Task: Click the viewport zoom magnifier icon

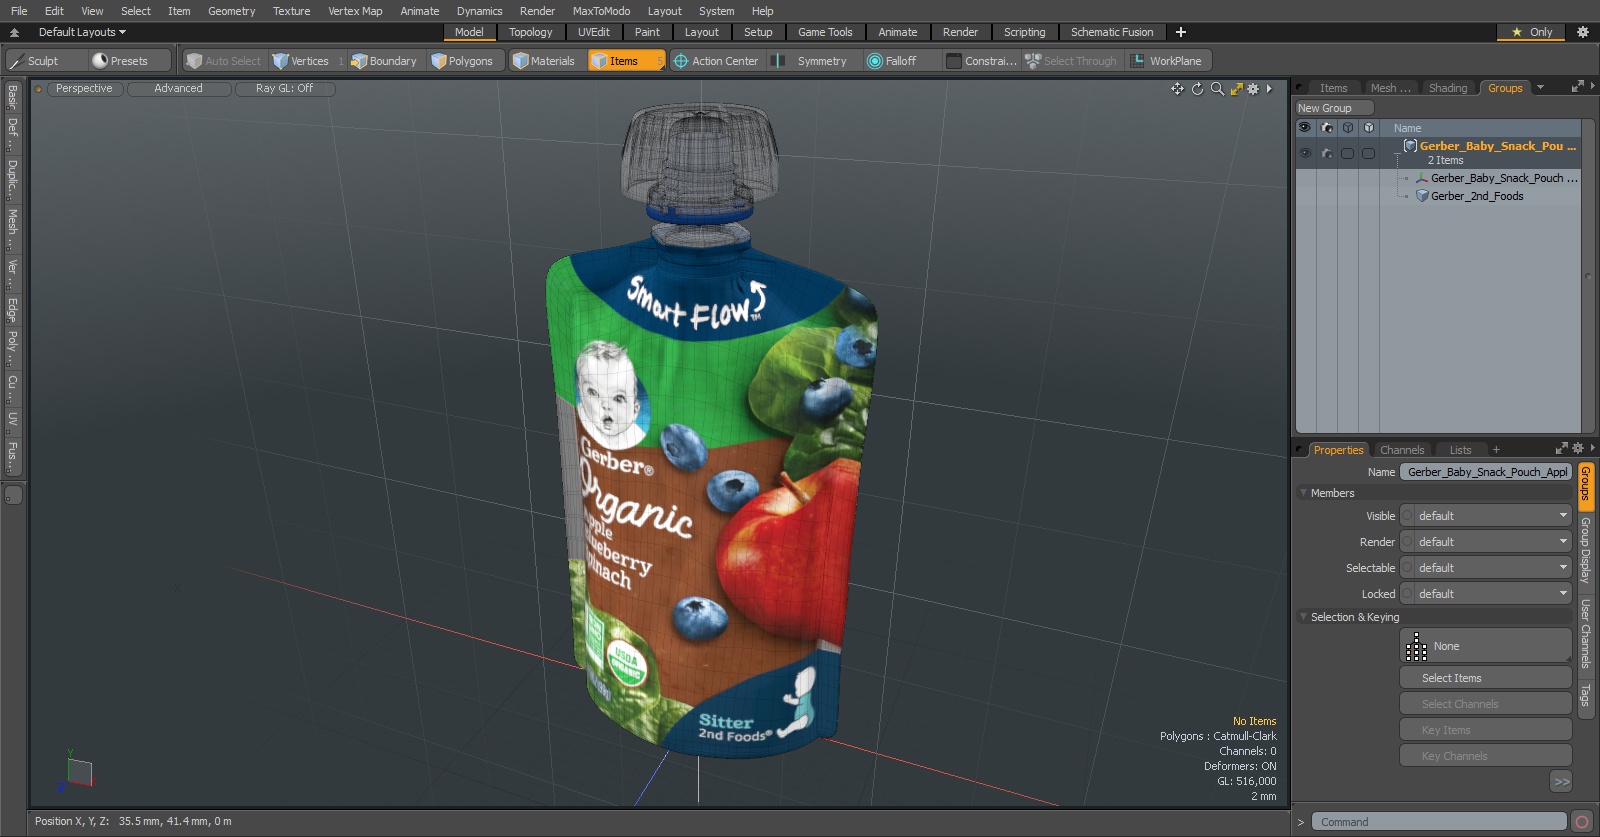Action: (x=1217, y=89)
